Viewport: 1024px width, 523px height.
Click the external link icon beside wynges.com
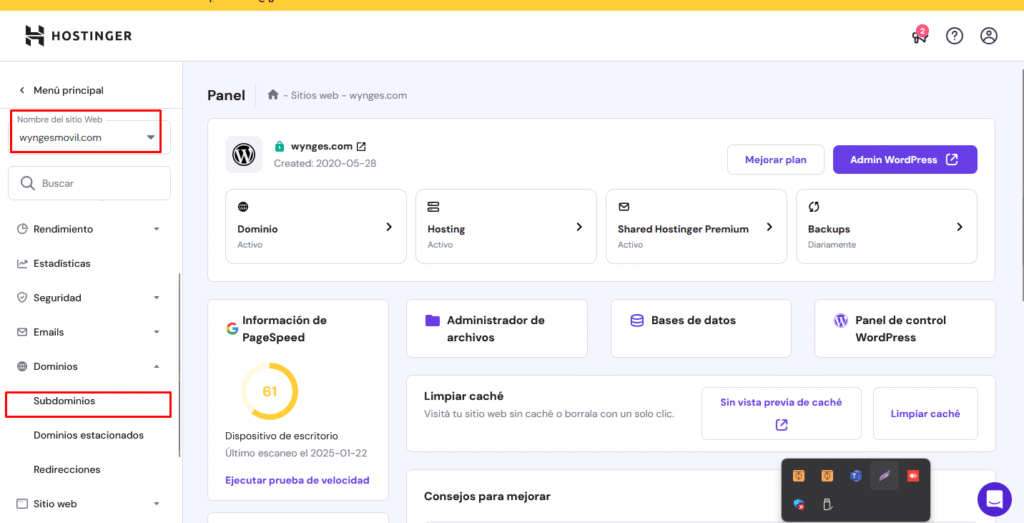361,146
